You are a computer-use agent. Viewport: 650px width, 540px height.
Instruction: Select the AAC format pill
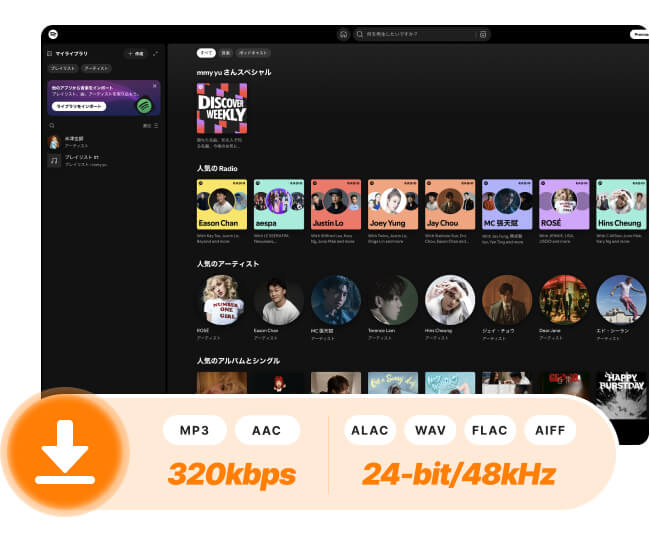click(x=267, y=430)
